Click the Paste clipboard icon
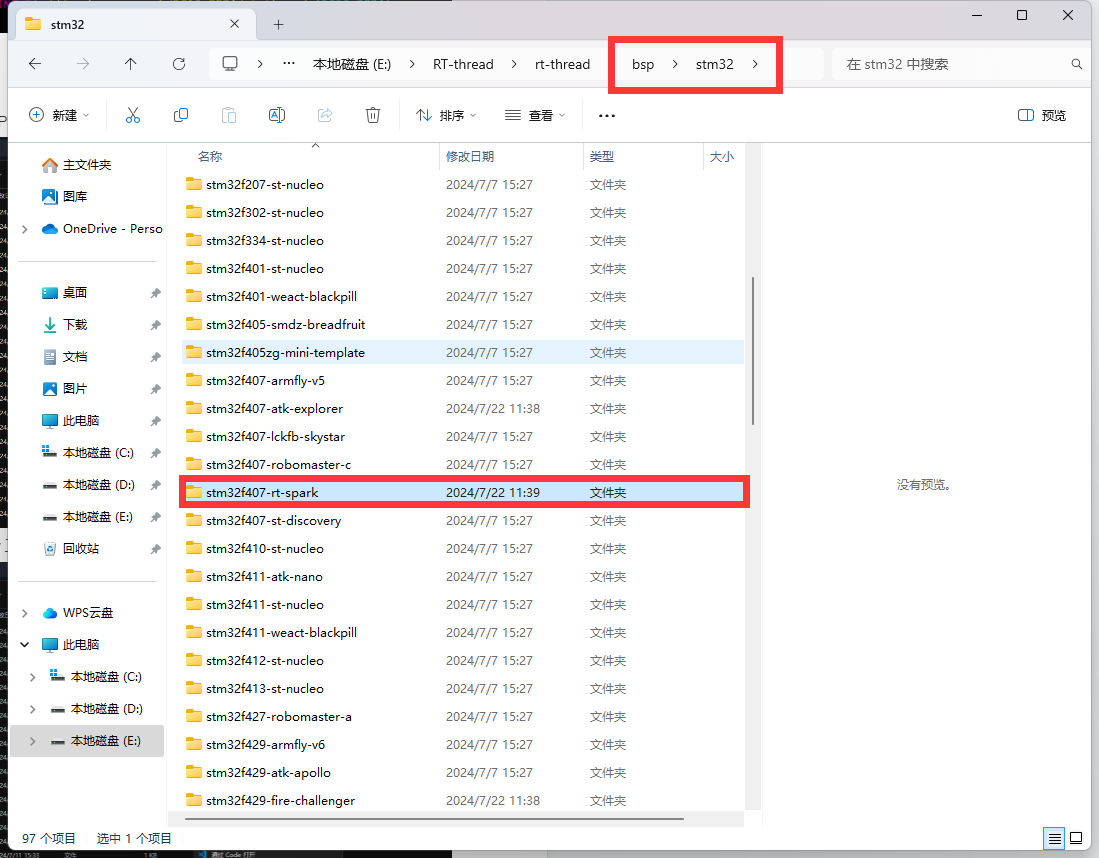 click(x=228, y=115)
